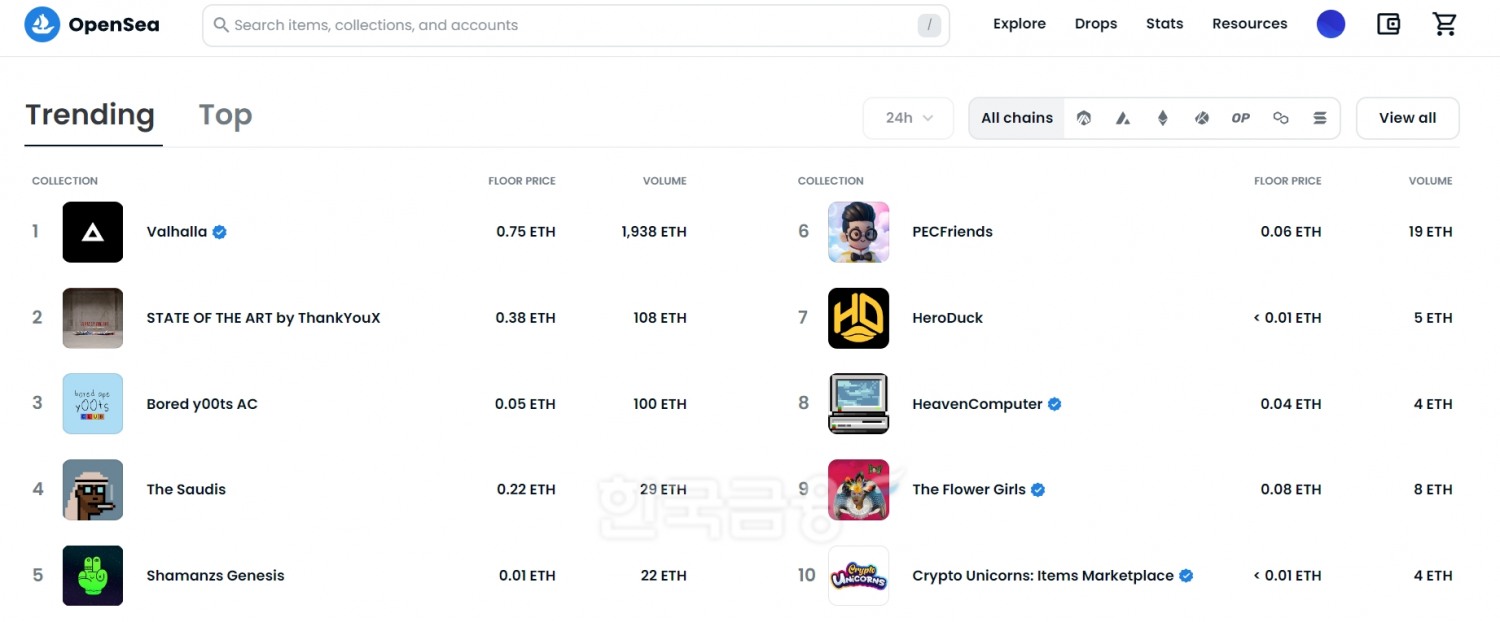Select the Ethereum chain filter
This screenshot has width=1500, height=622.
[1162, 118]
